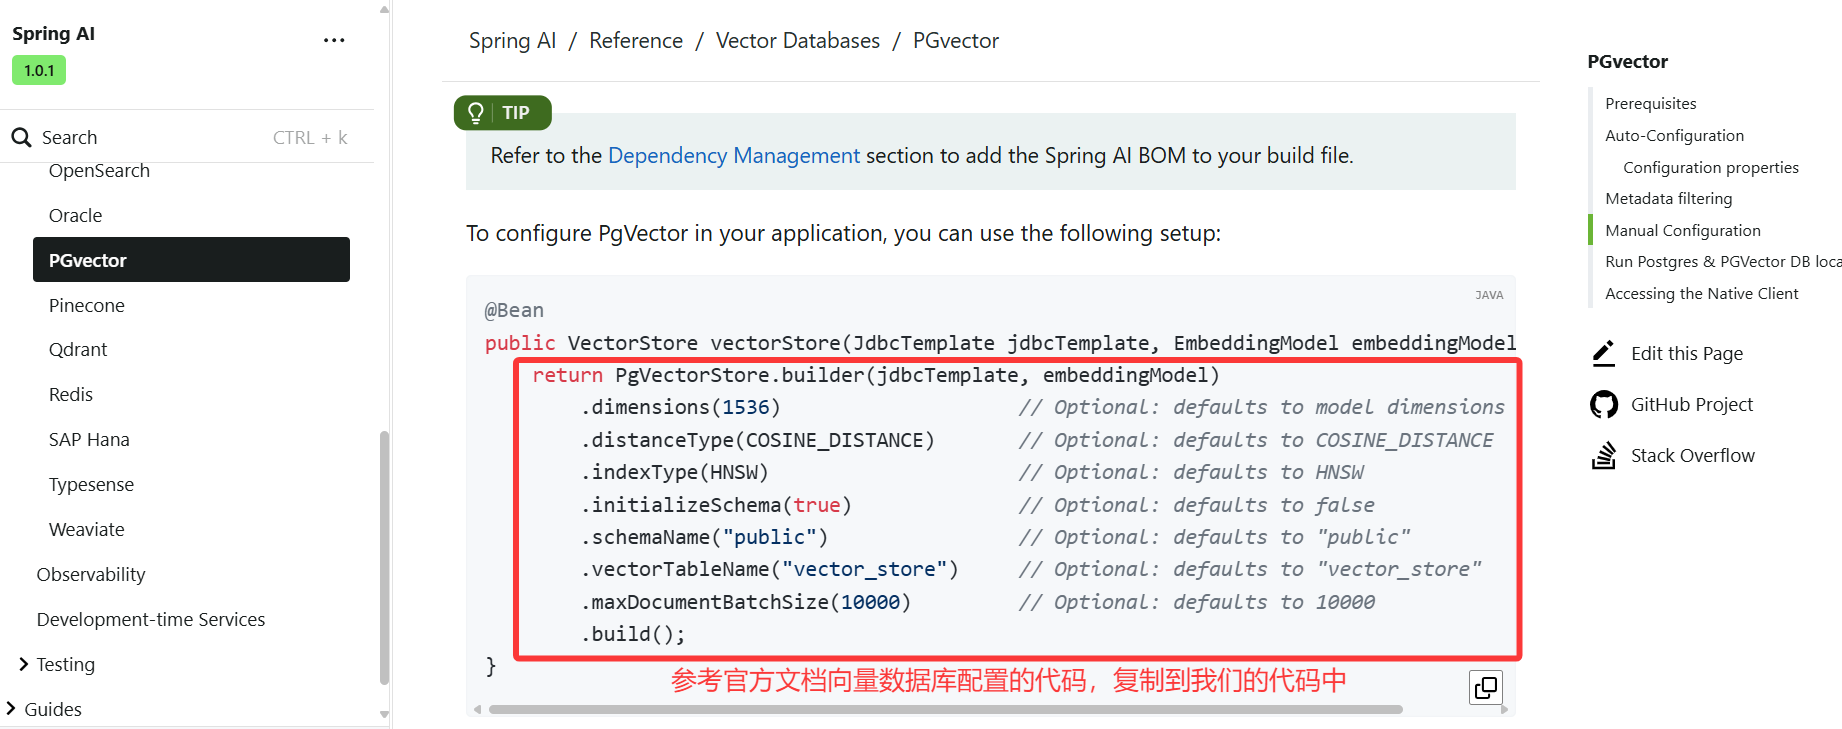The width and height of the screenshot is (1842, 729).
Task: Click the .build(); code line
Action: (633, 634)
